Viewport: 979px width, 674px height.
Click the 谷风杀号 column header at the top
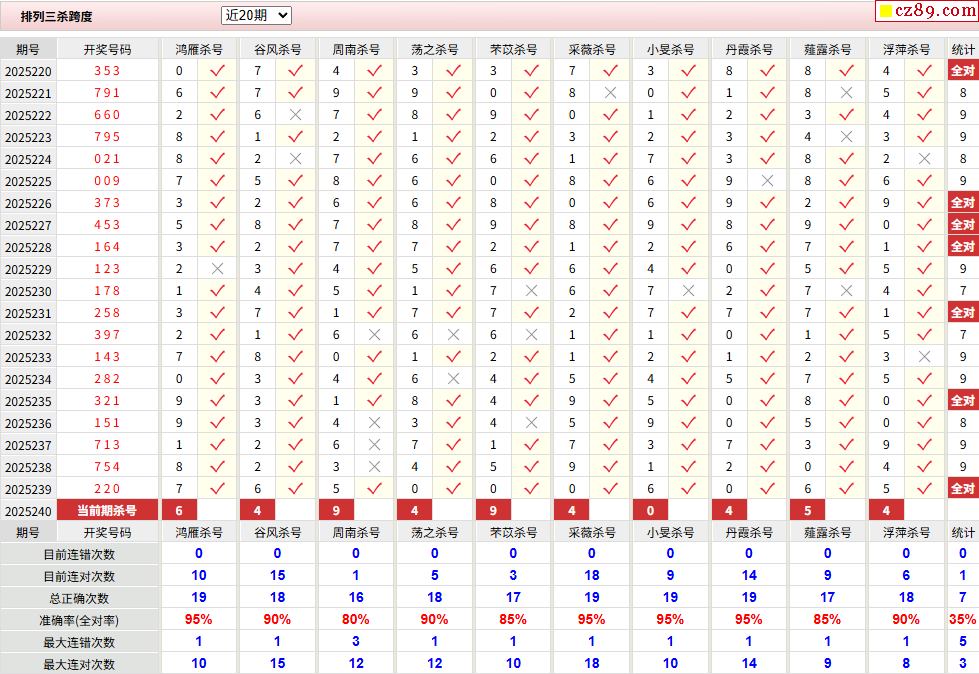tap(277, 49)
